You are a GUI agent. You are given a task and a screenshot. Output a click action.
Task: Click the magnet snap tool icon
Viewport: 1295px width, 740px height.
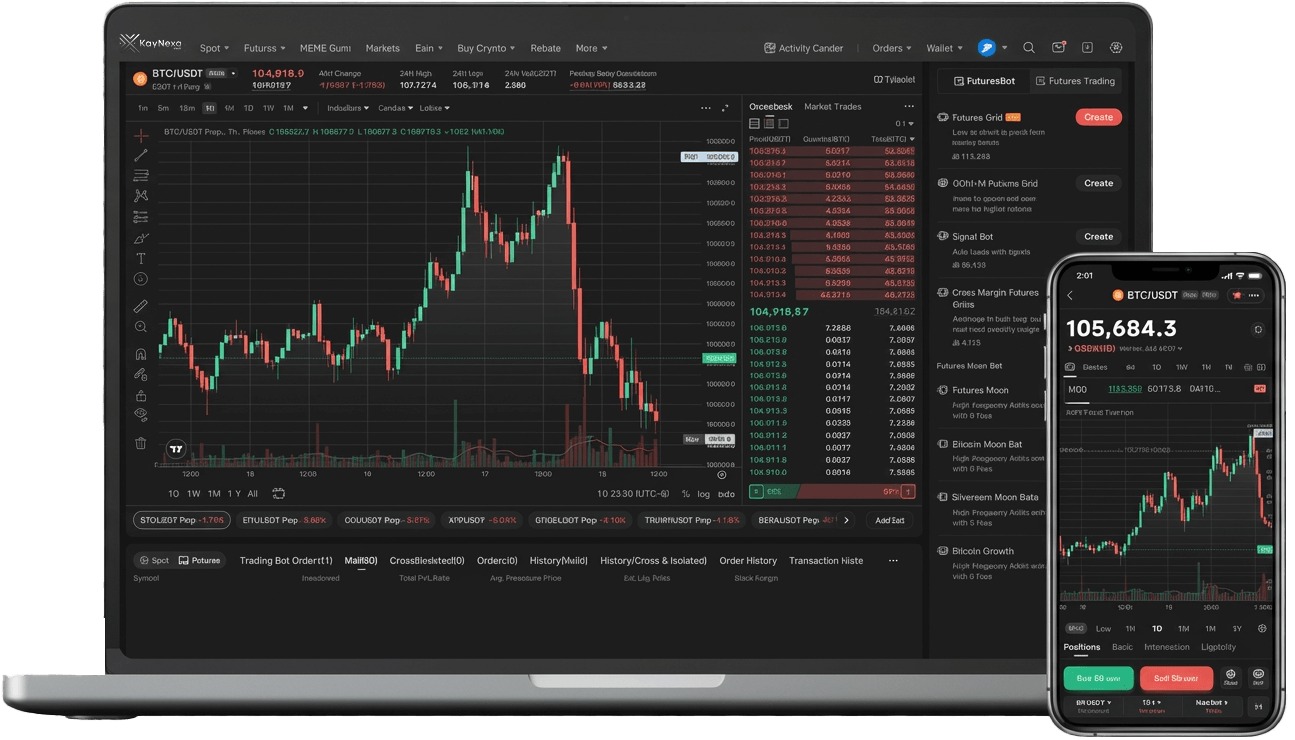141,353
